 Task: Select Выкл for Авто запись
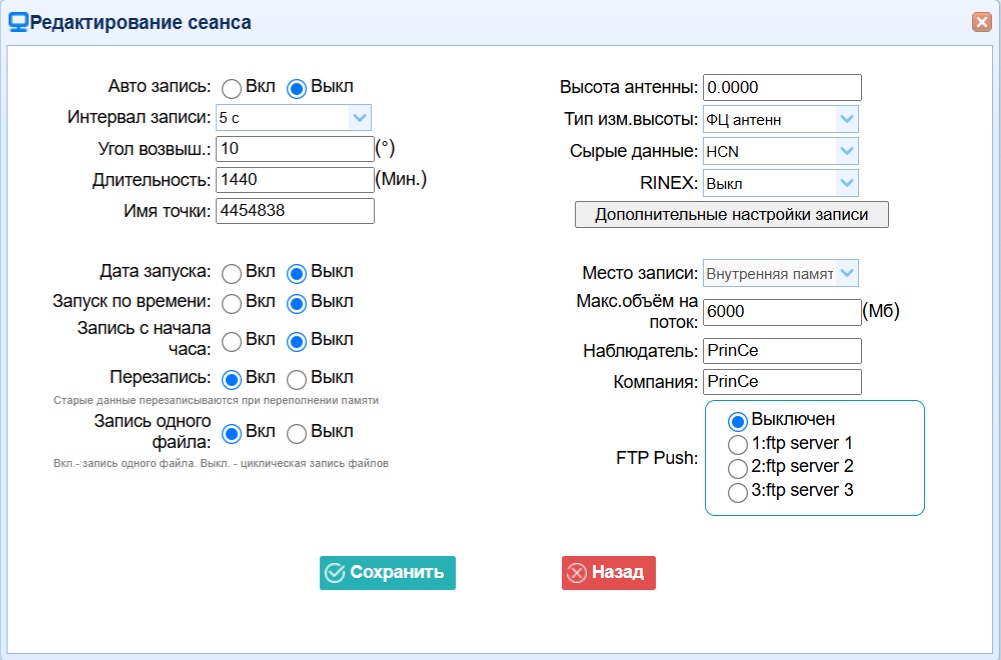[296, 88]
